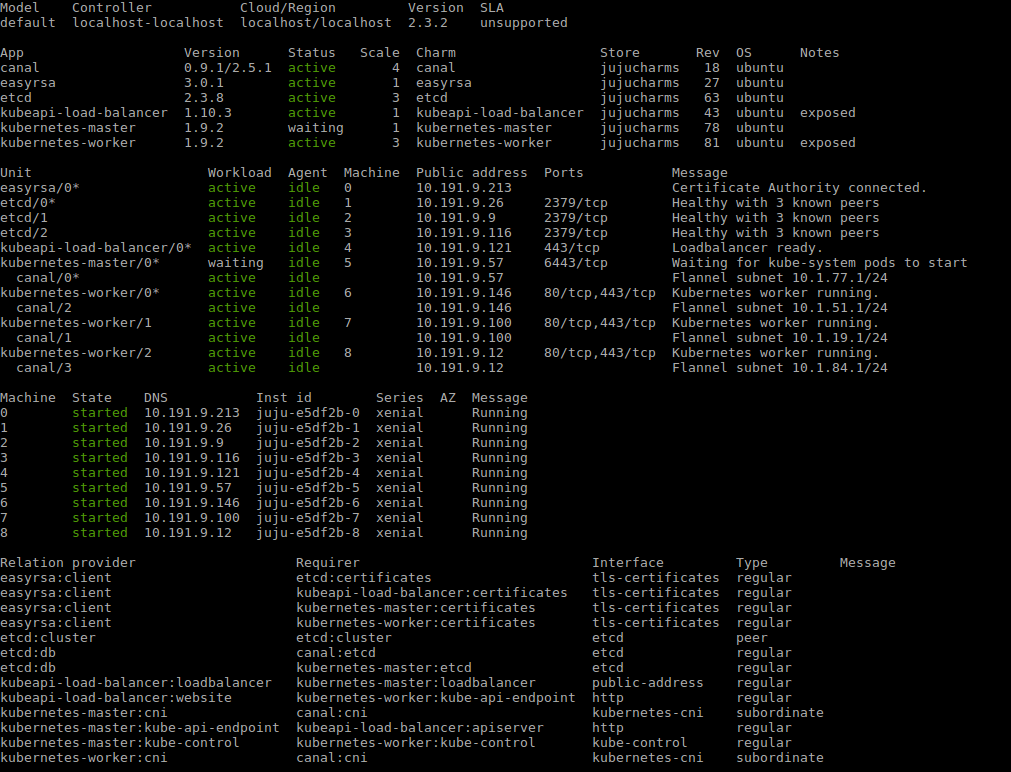The height and width of the screenshot is (772, 1011).
Task: Click the instance id 'juju-e5df2b-6'
Action: 308,502
